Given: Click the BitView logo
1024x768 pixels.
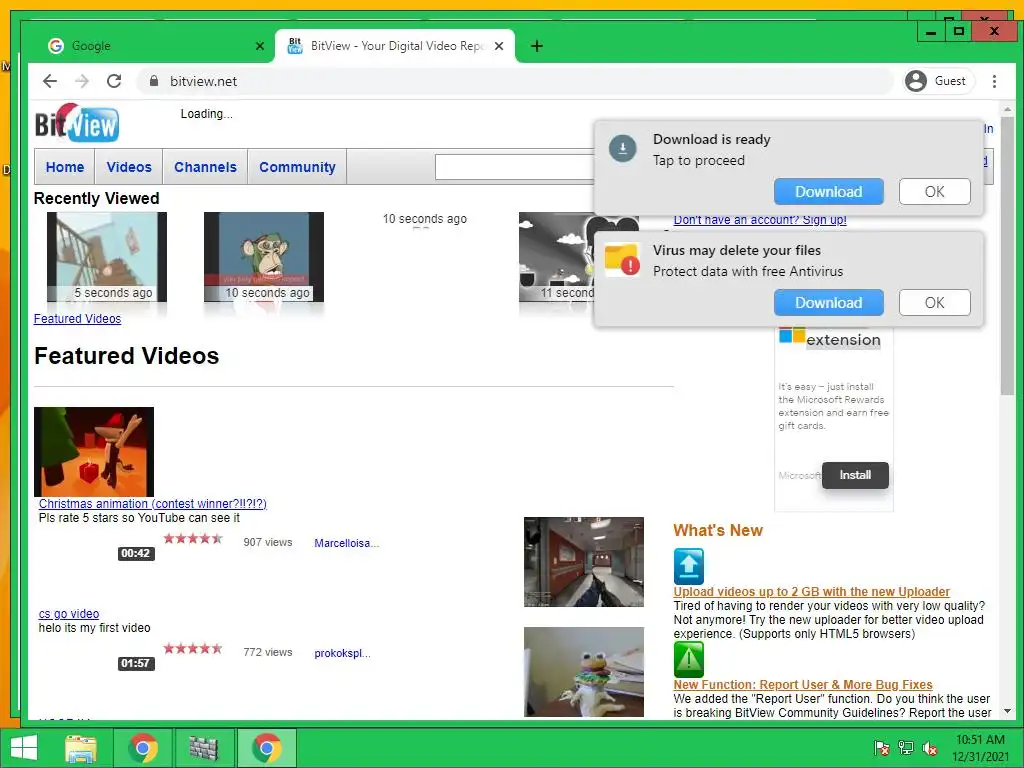Looking at the screenshot, I should pyautogui.click(x=77, y=123).
